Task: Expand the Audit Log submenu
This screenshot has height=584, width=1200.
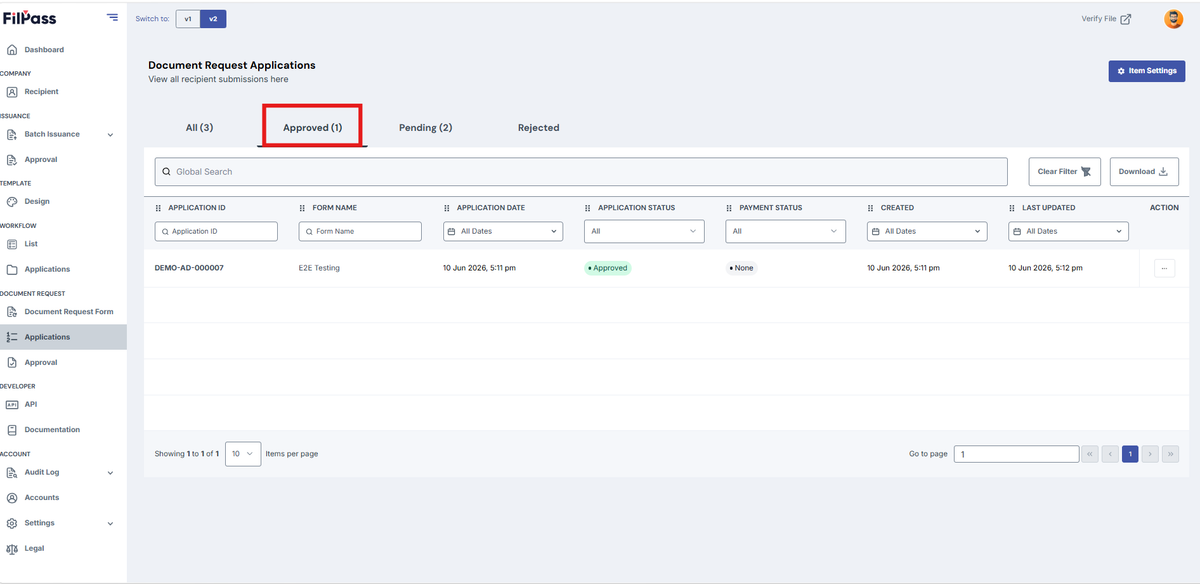Action: click(x=110, y=473)
